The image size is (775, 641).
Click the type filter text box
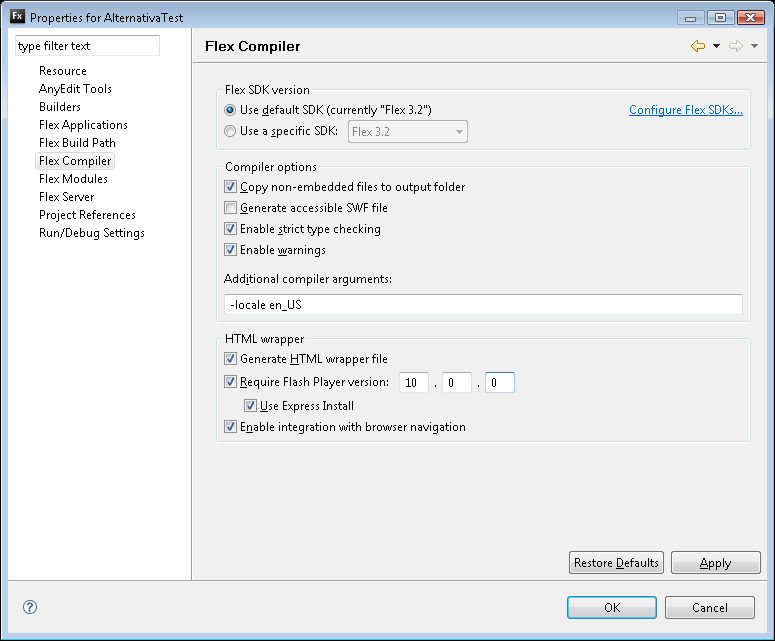click(87, 46)
